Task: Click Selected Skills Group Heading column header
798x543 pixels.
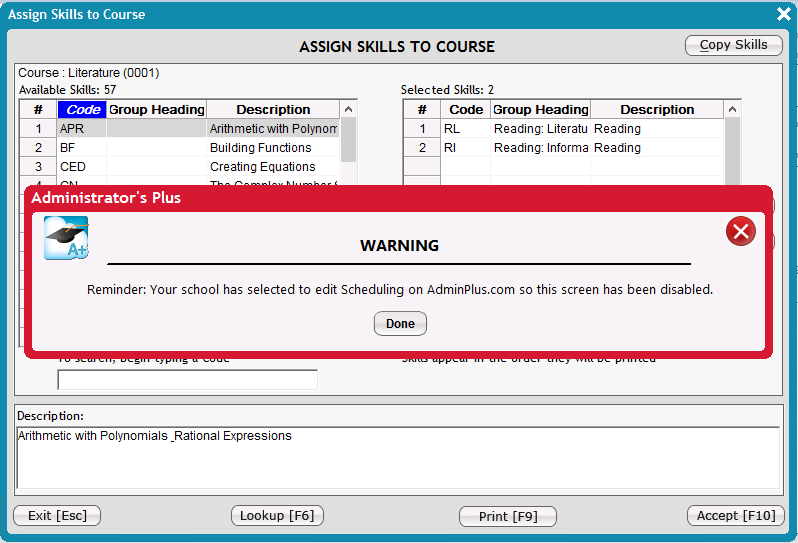Action: click(540, 109)
